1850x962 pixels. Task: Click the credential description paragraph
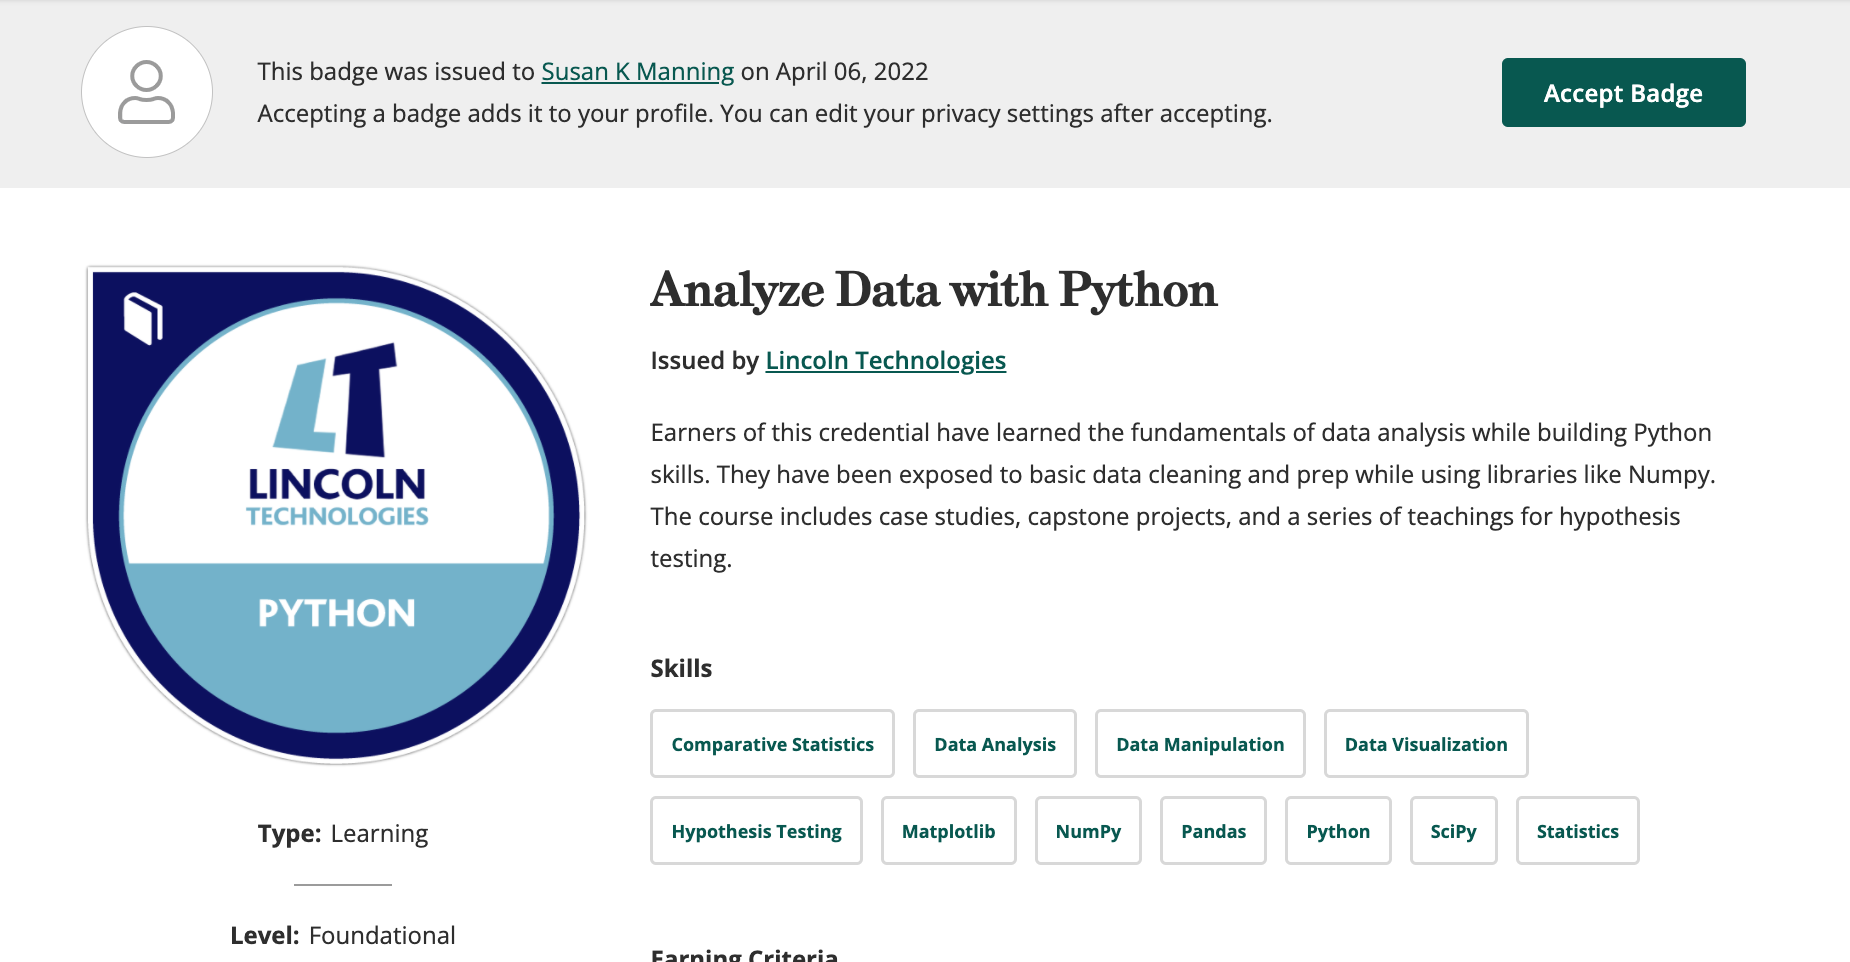pos(1183,496)
